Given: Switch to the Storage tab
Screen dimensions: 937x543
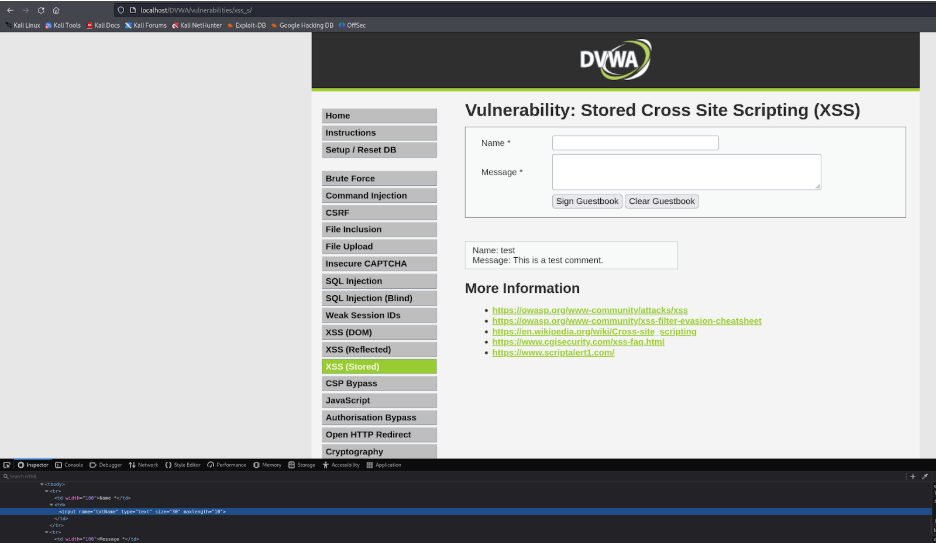Looking at the screenshot, I should (x=302, y=465).
